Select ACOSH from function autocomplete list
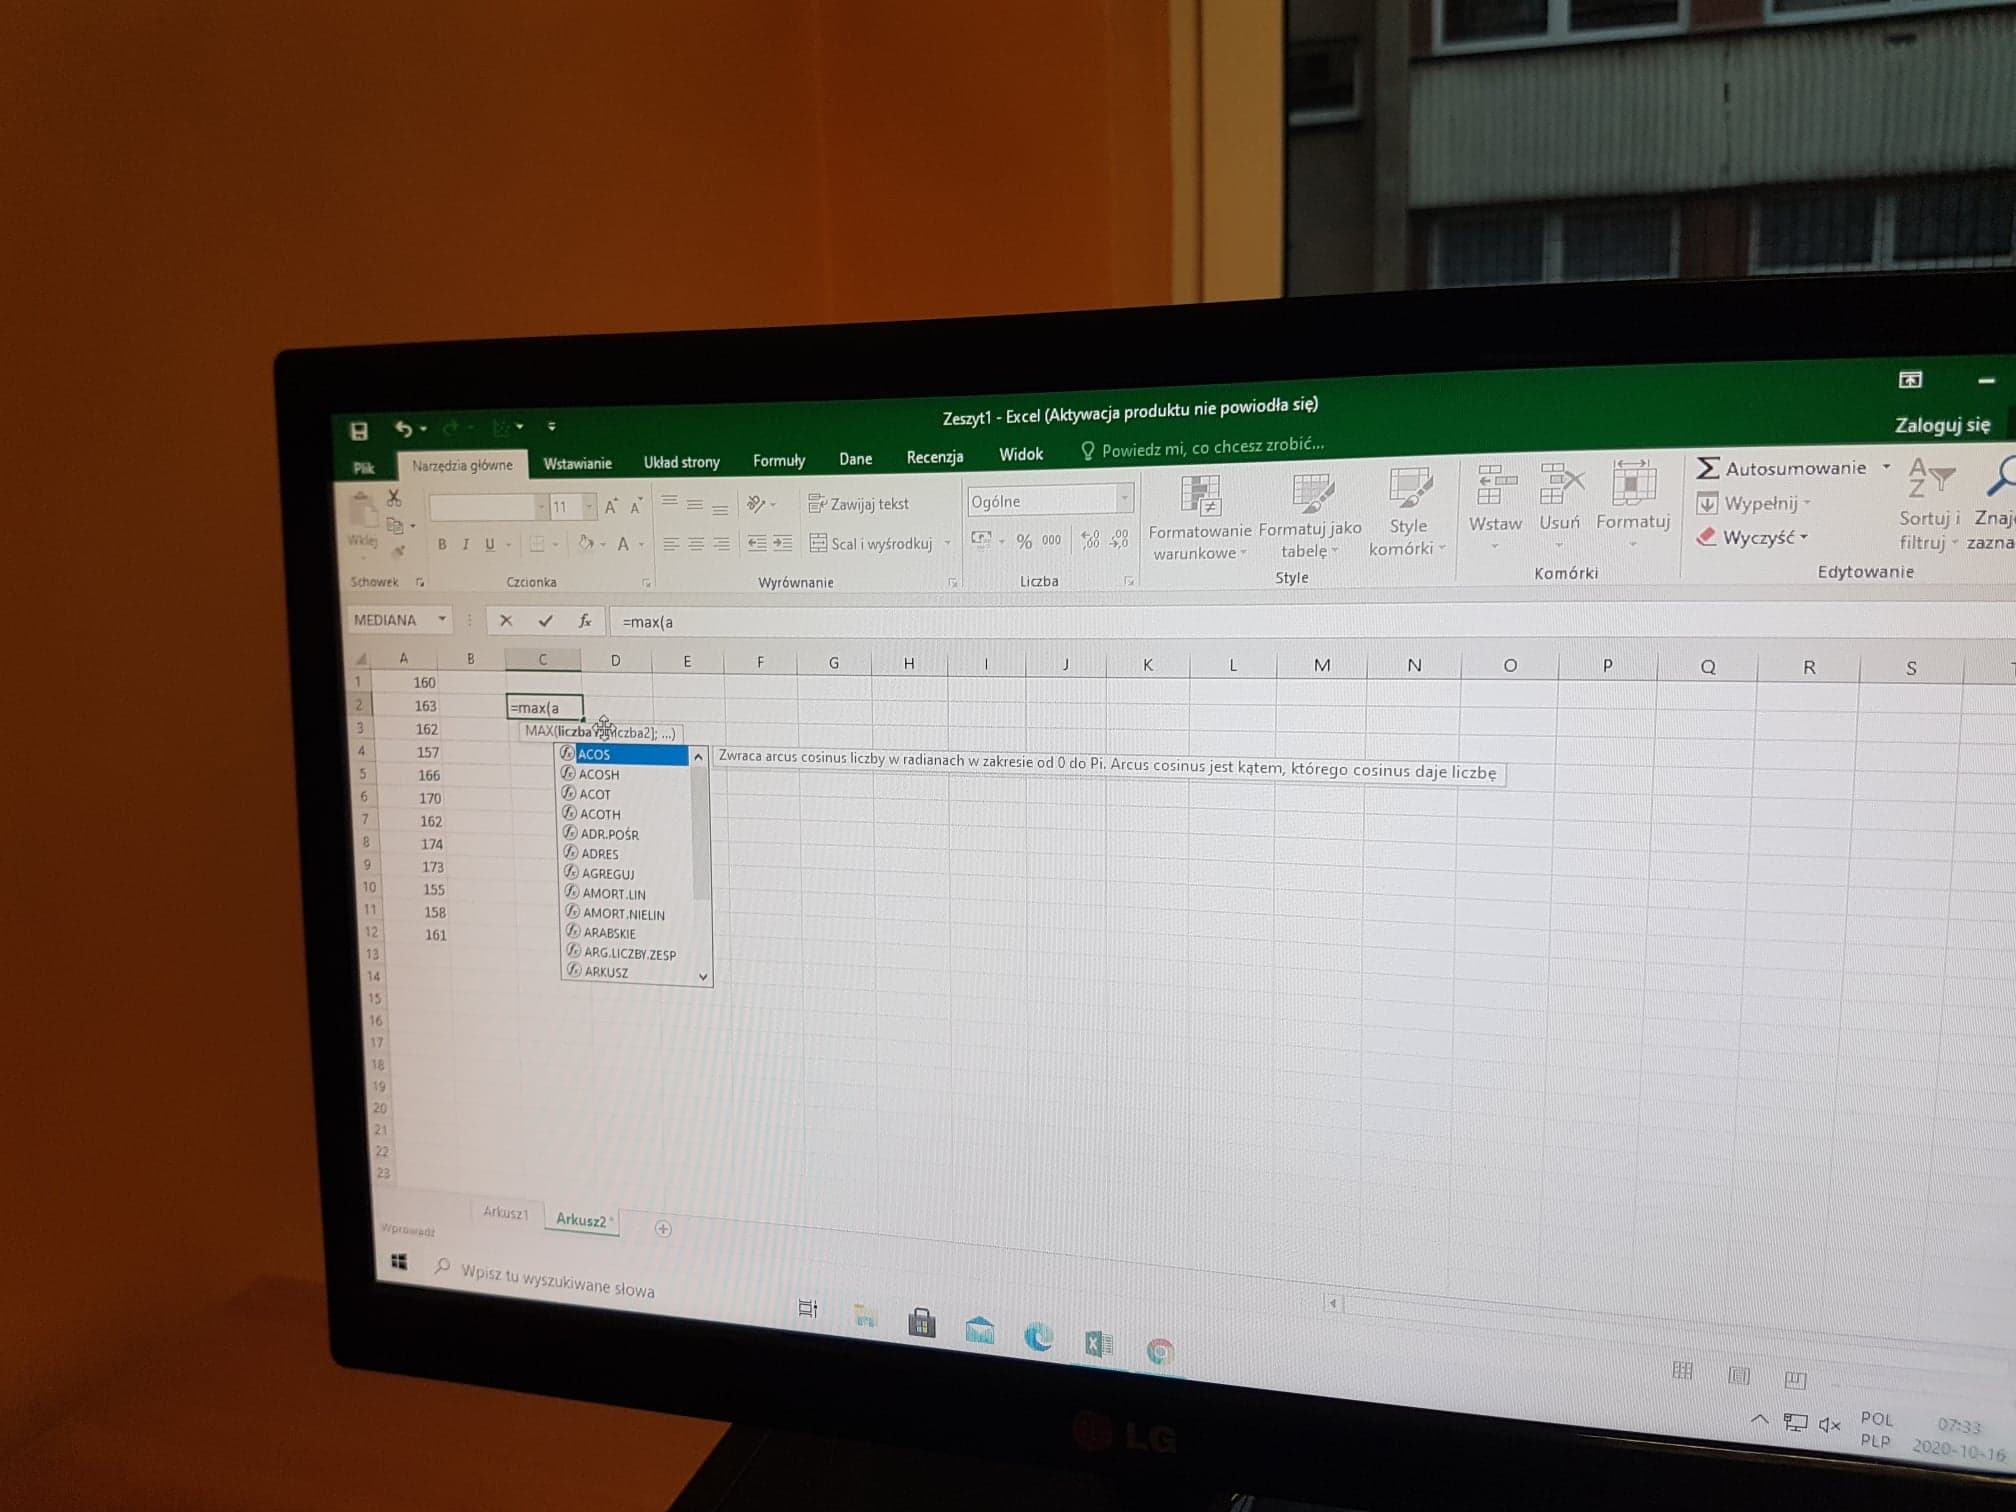2016x1512 pixels. point(599,774)
